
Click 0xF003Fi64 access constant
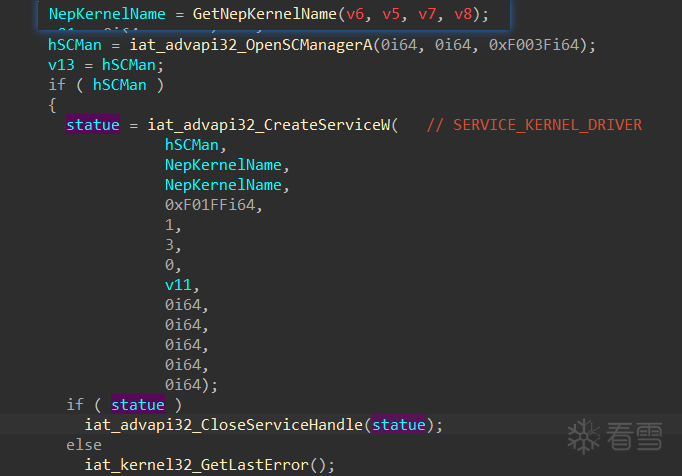[x=534, y=45]
